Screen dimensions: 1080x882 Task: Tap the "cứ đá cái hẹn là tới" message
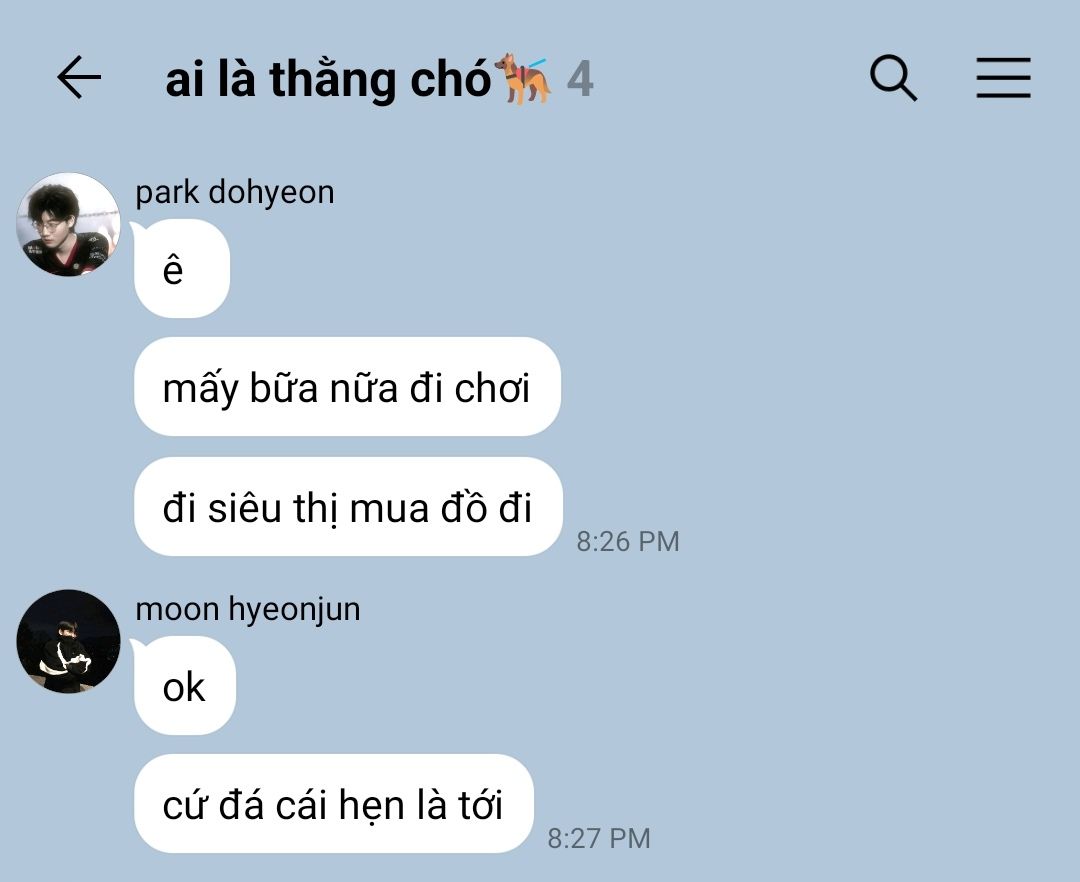pyautogui.click(x=334, y=804)
